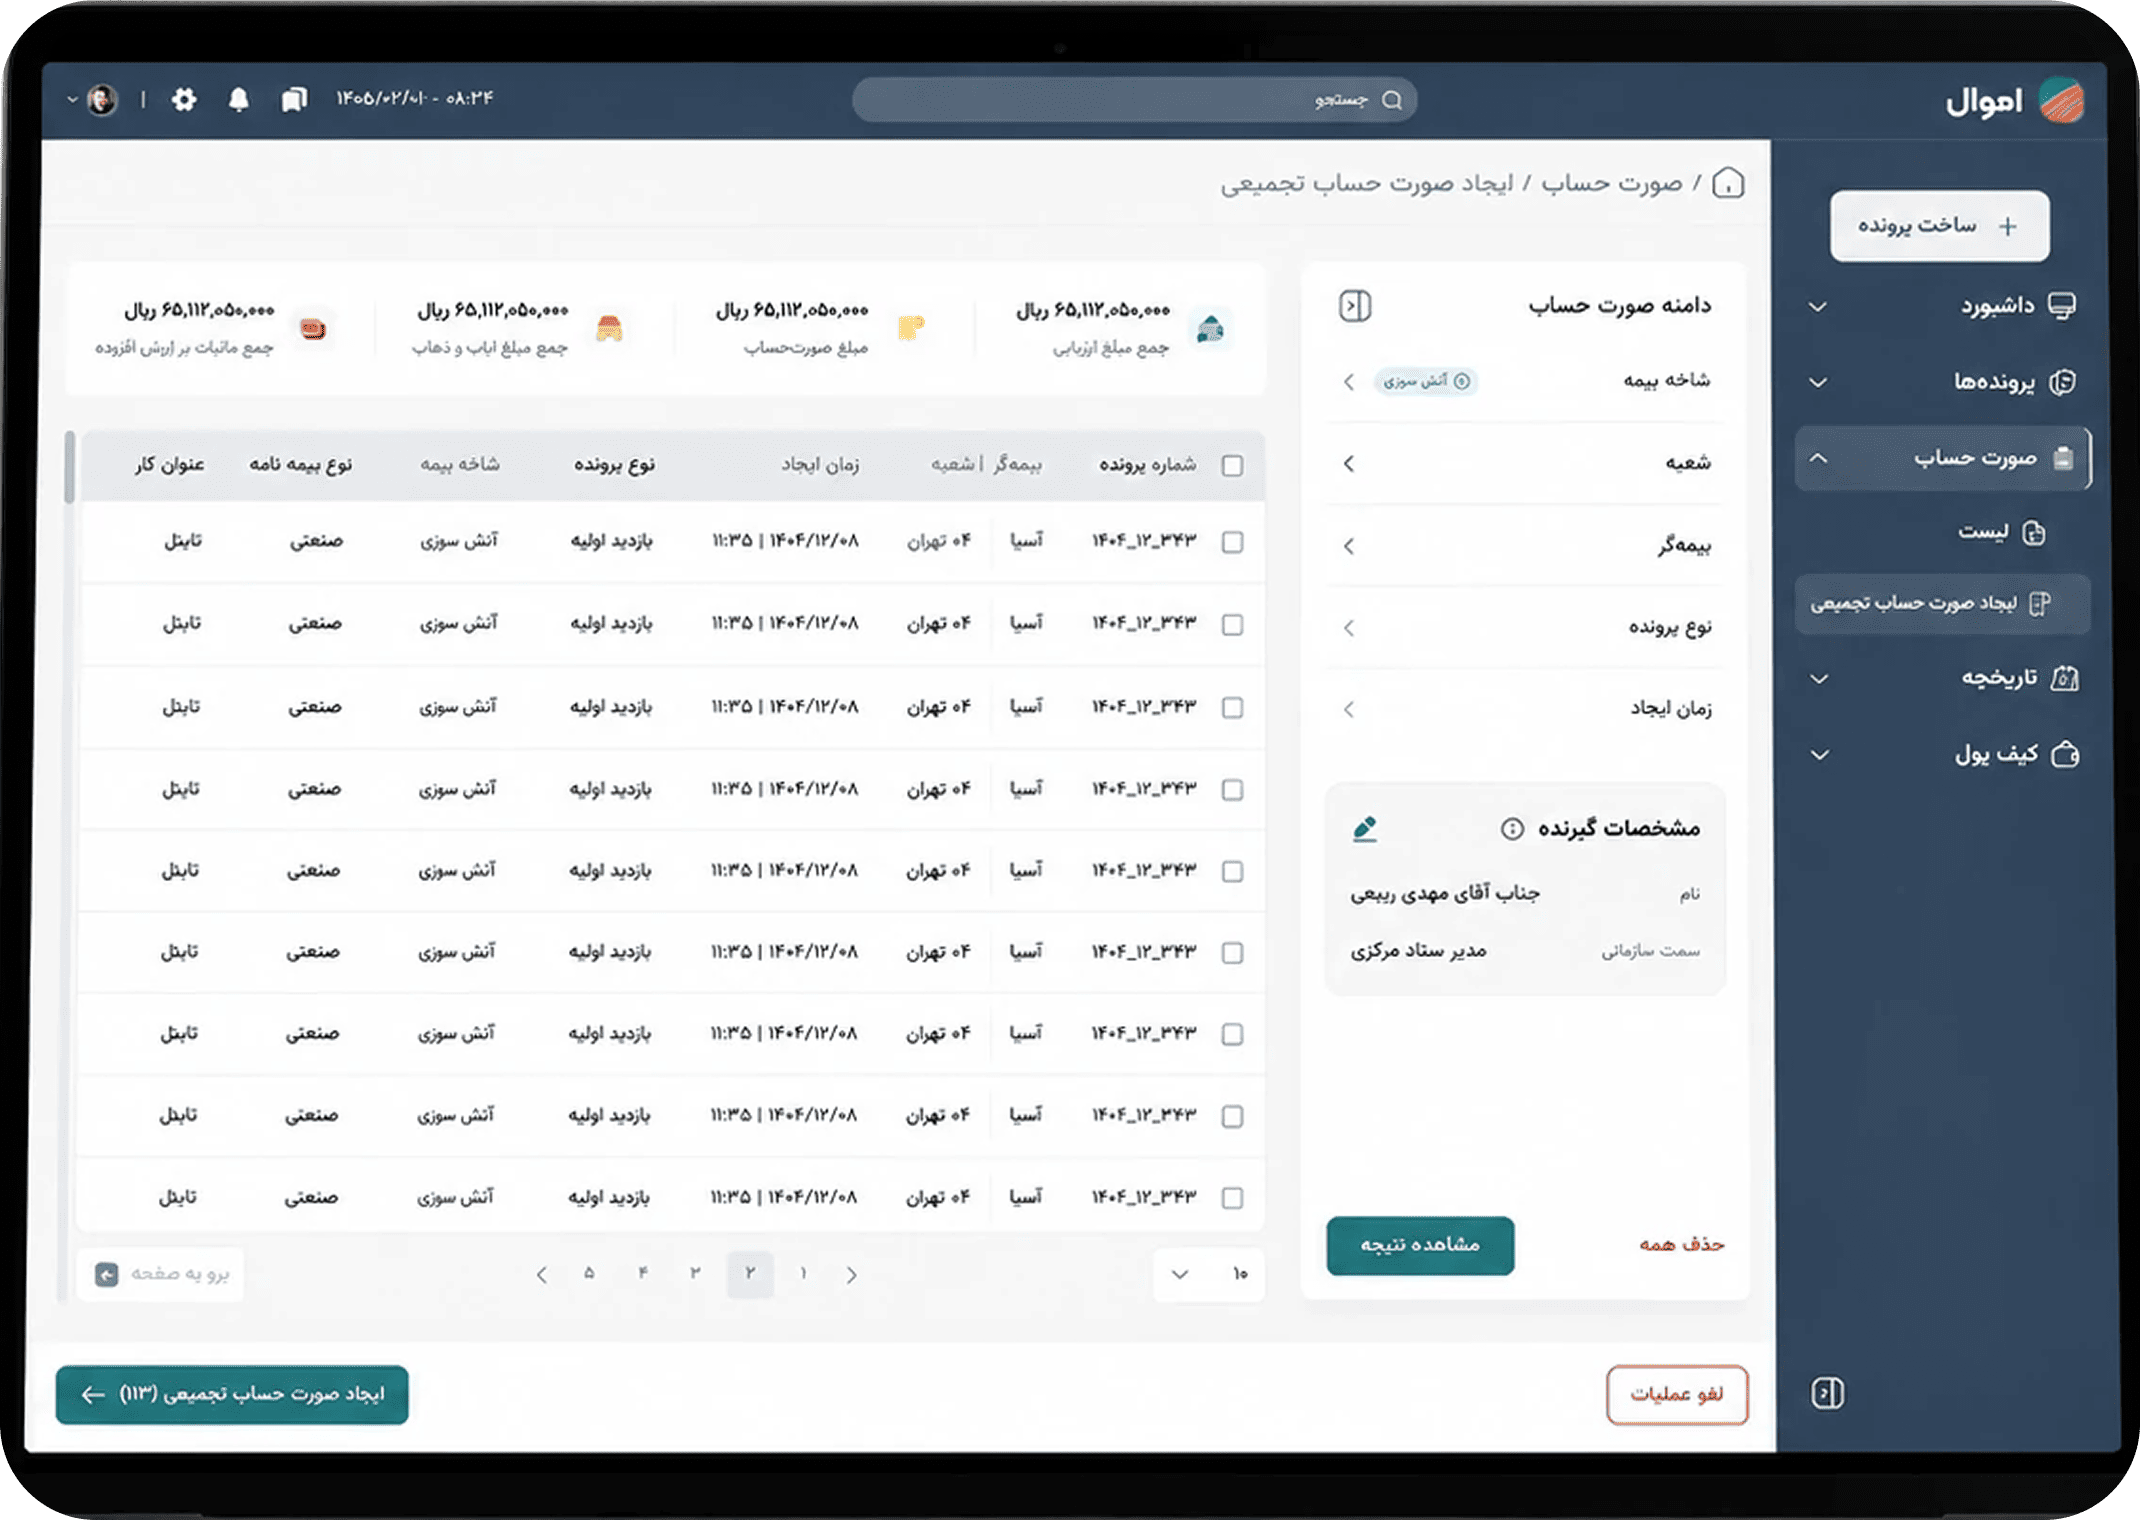Open the bookmarks icon in header
The width and height of the screenshot is (2140, 1520).
(294, 99)
